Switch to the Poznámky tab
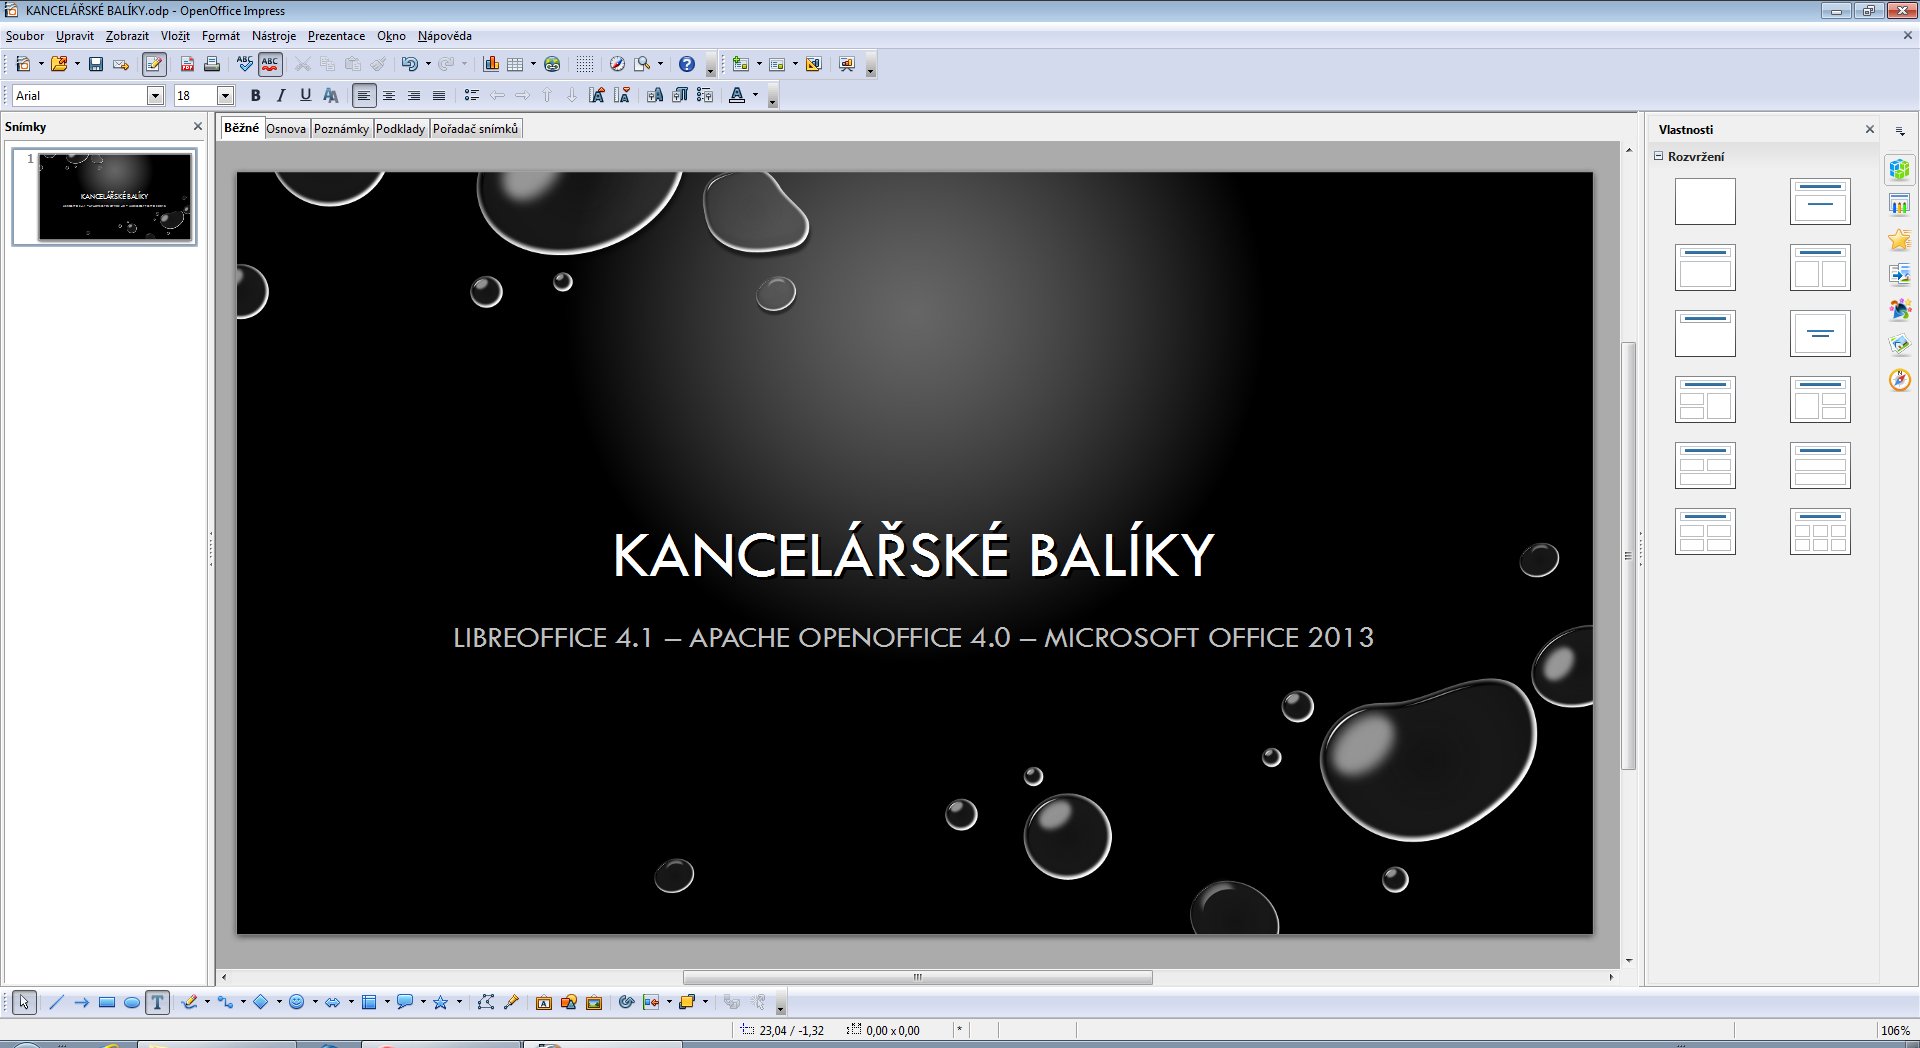Viewport: 1920px width, 1048px height. pyautogui.click(x=341, y=129)
